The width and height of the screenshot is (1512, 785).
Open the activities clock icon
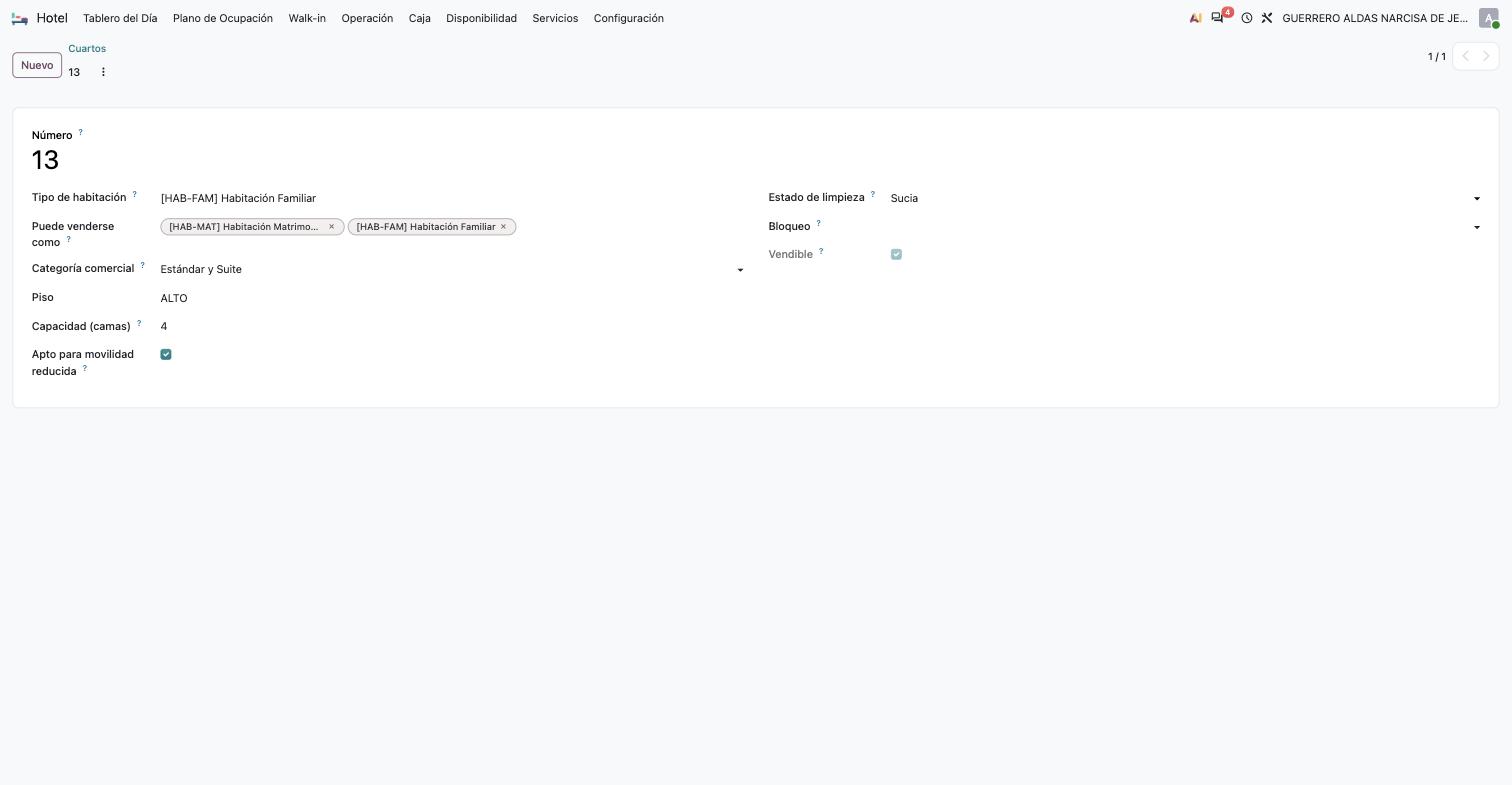[x=1247, y=18]
